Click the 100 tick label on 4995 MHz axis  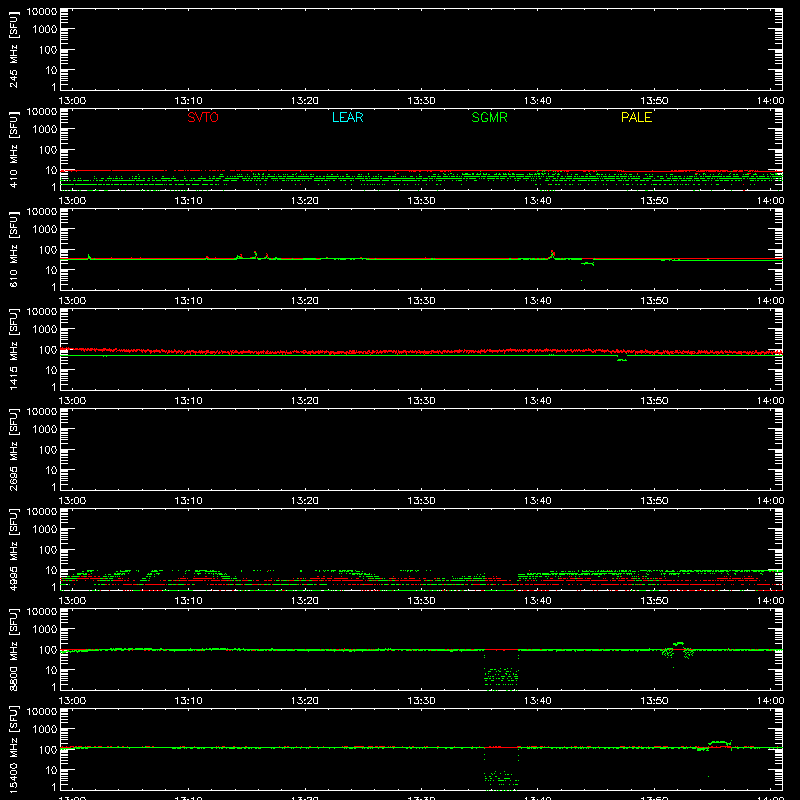pos(48,550)
